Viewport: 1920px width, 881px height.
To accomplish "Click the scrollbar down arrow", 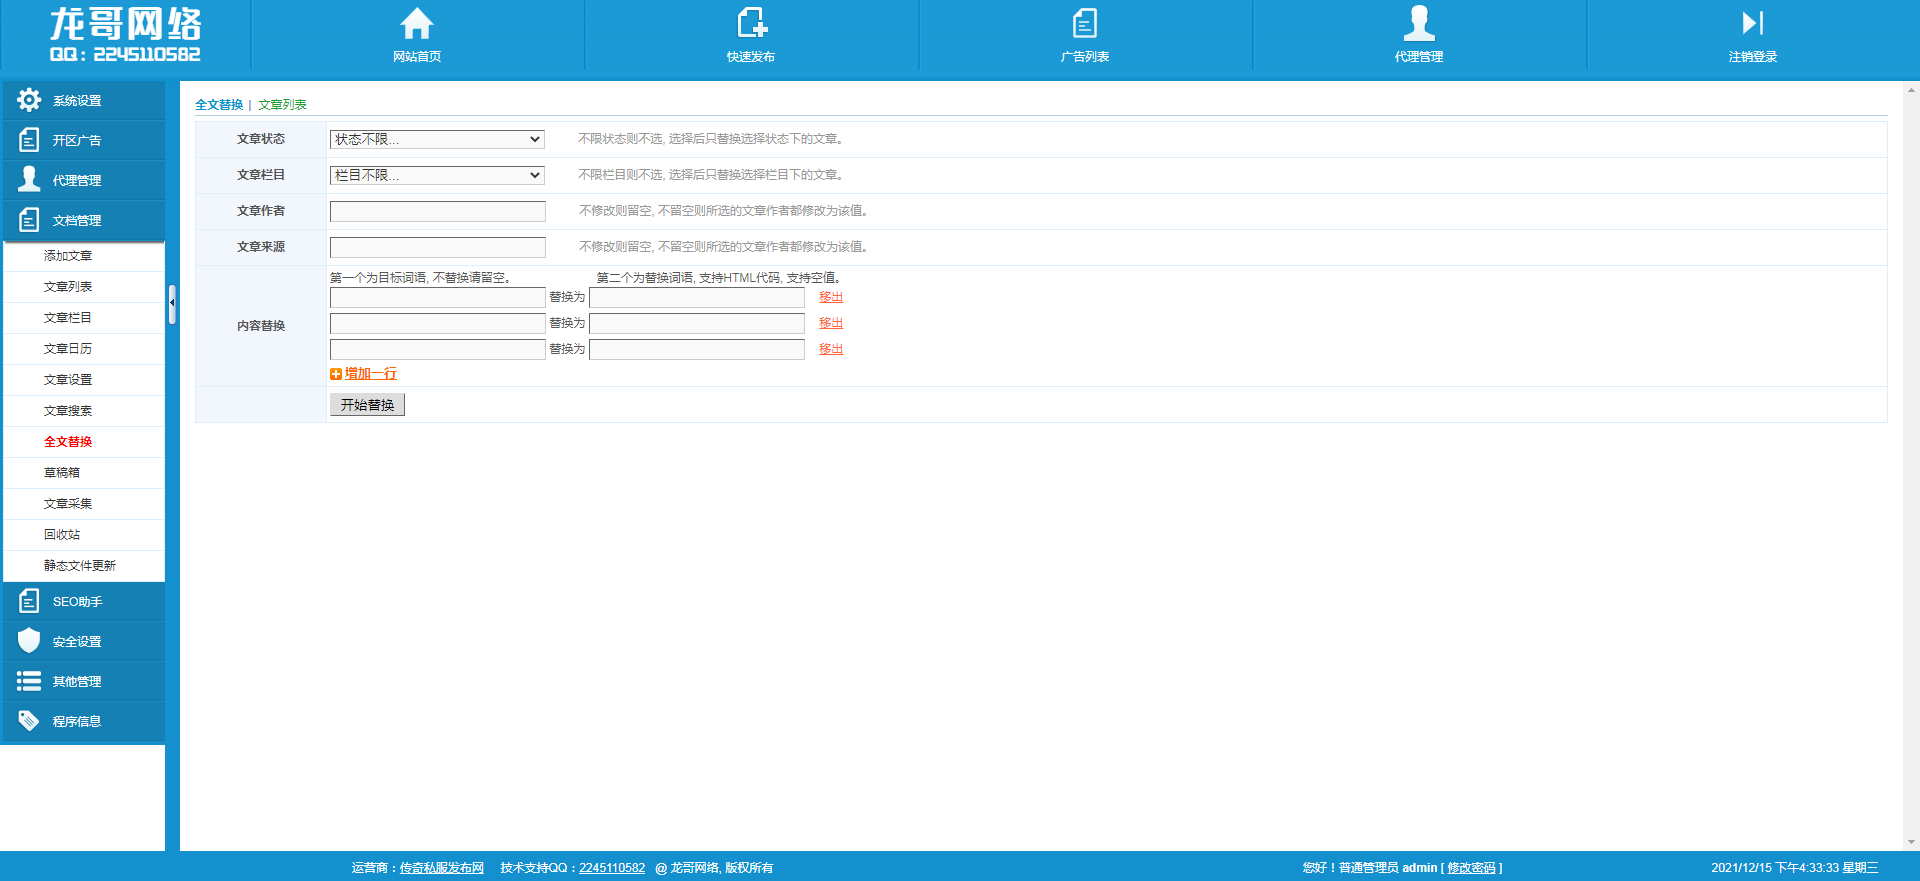I will tap(1911, 842).
